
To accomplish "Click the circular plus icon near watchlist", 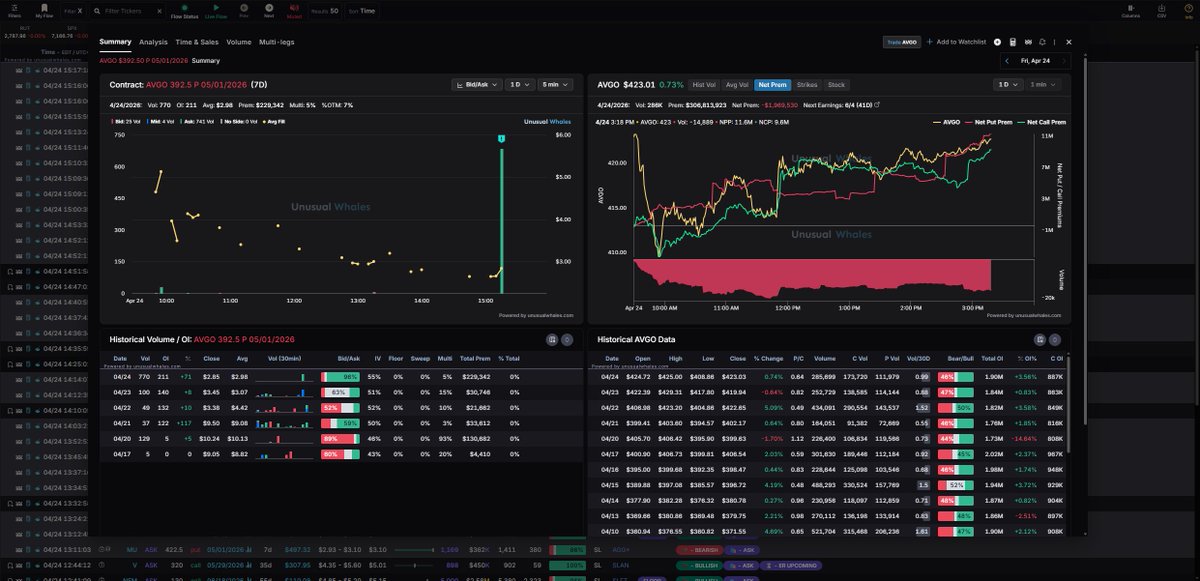I will coord(997,42).
